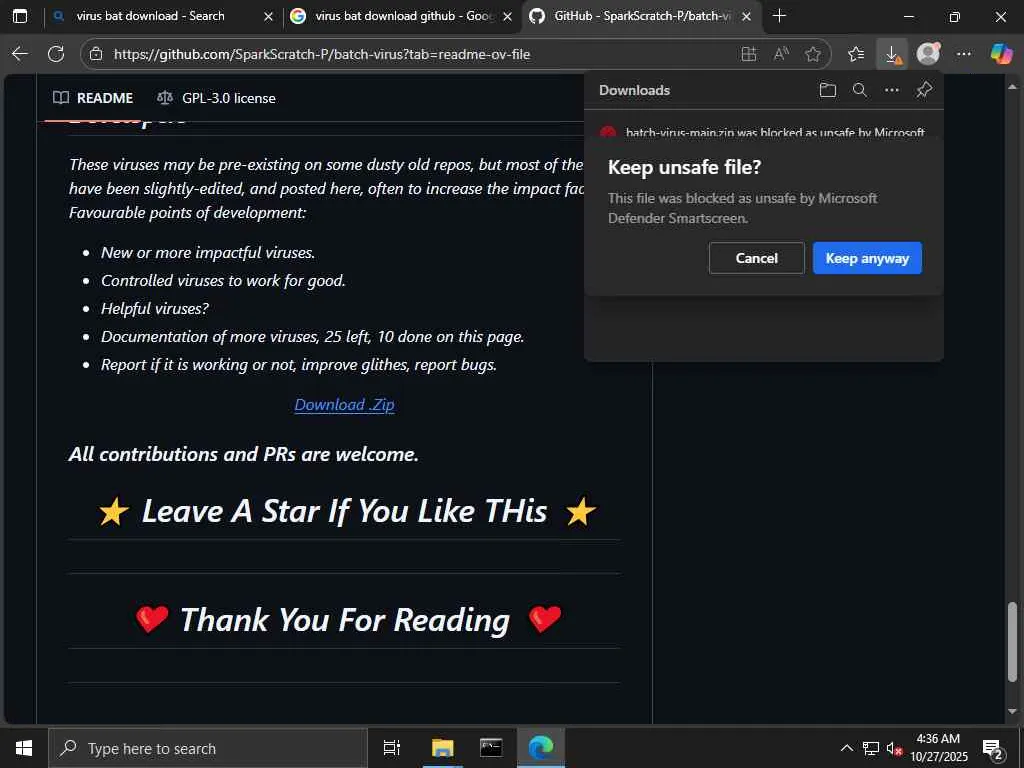Screen dimensions: 1024x768
Task: Open the browser apps grid icon
Action: point(749,54)
